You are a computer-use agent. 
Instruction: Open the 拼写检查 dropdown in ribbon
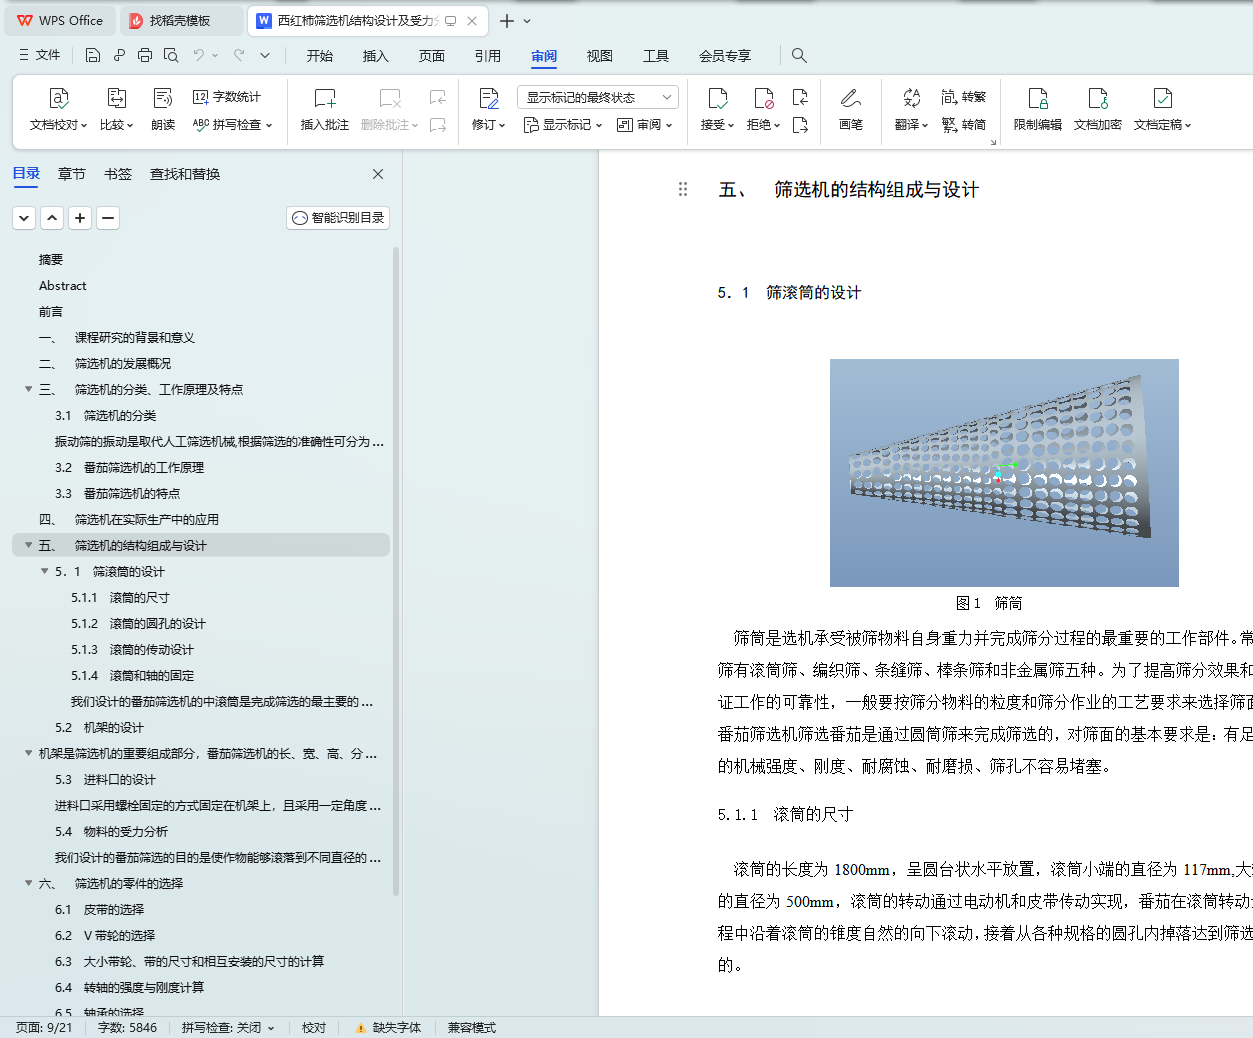click(x=232, y=125)
